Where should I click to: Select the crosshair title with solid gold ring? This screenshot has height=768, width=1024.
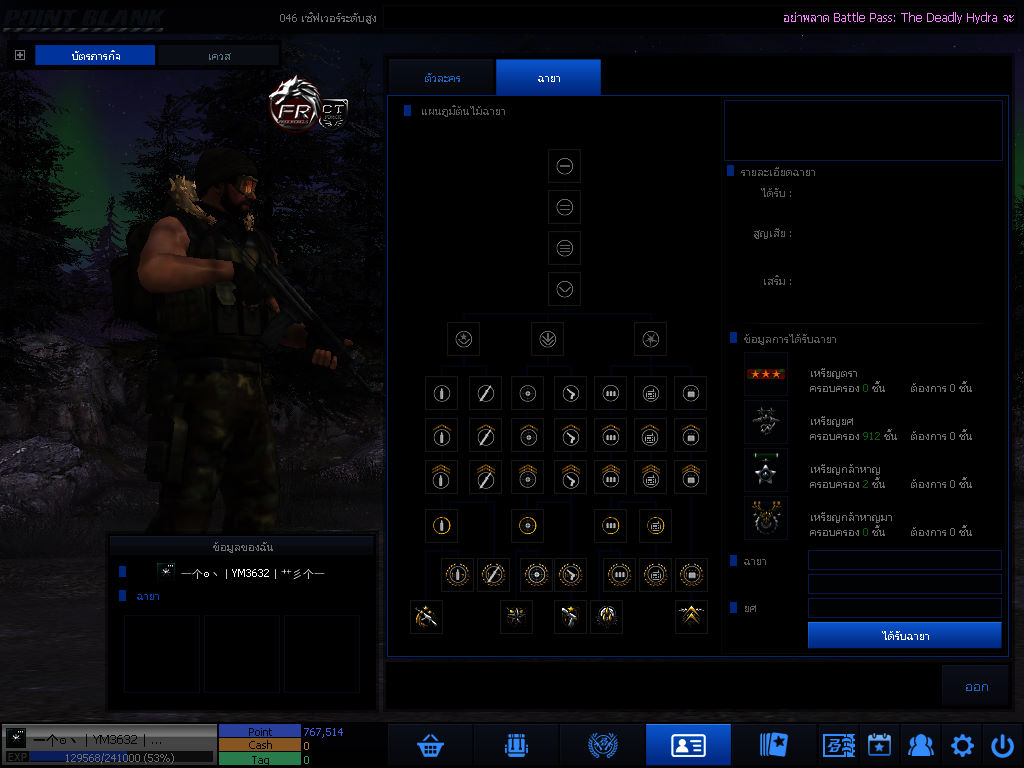(x=528, y=526)
